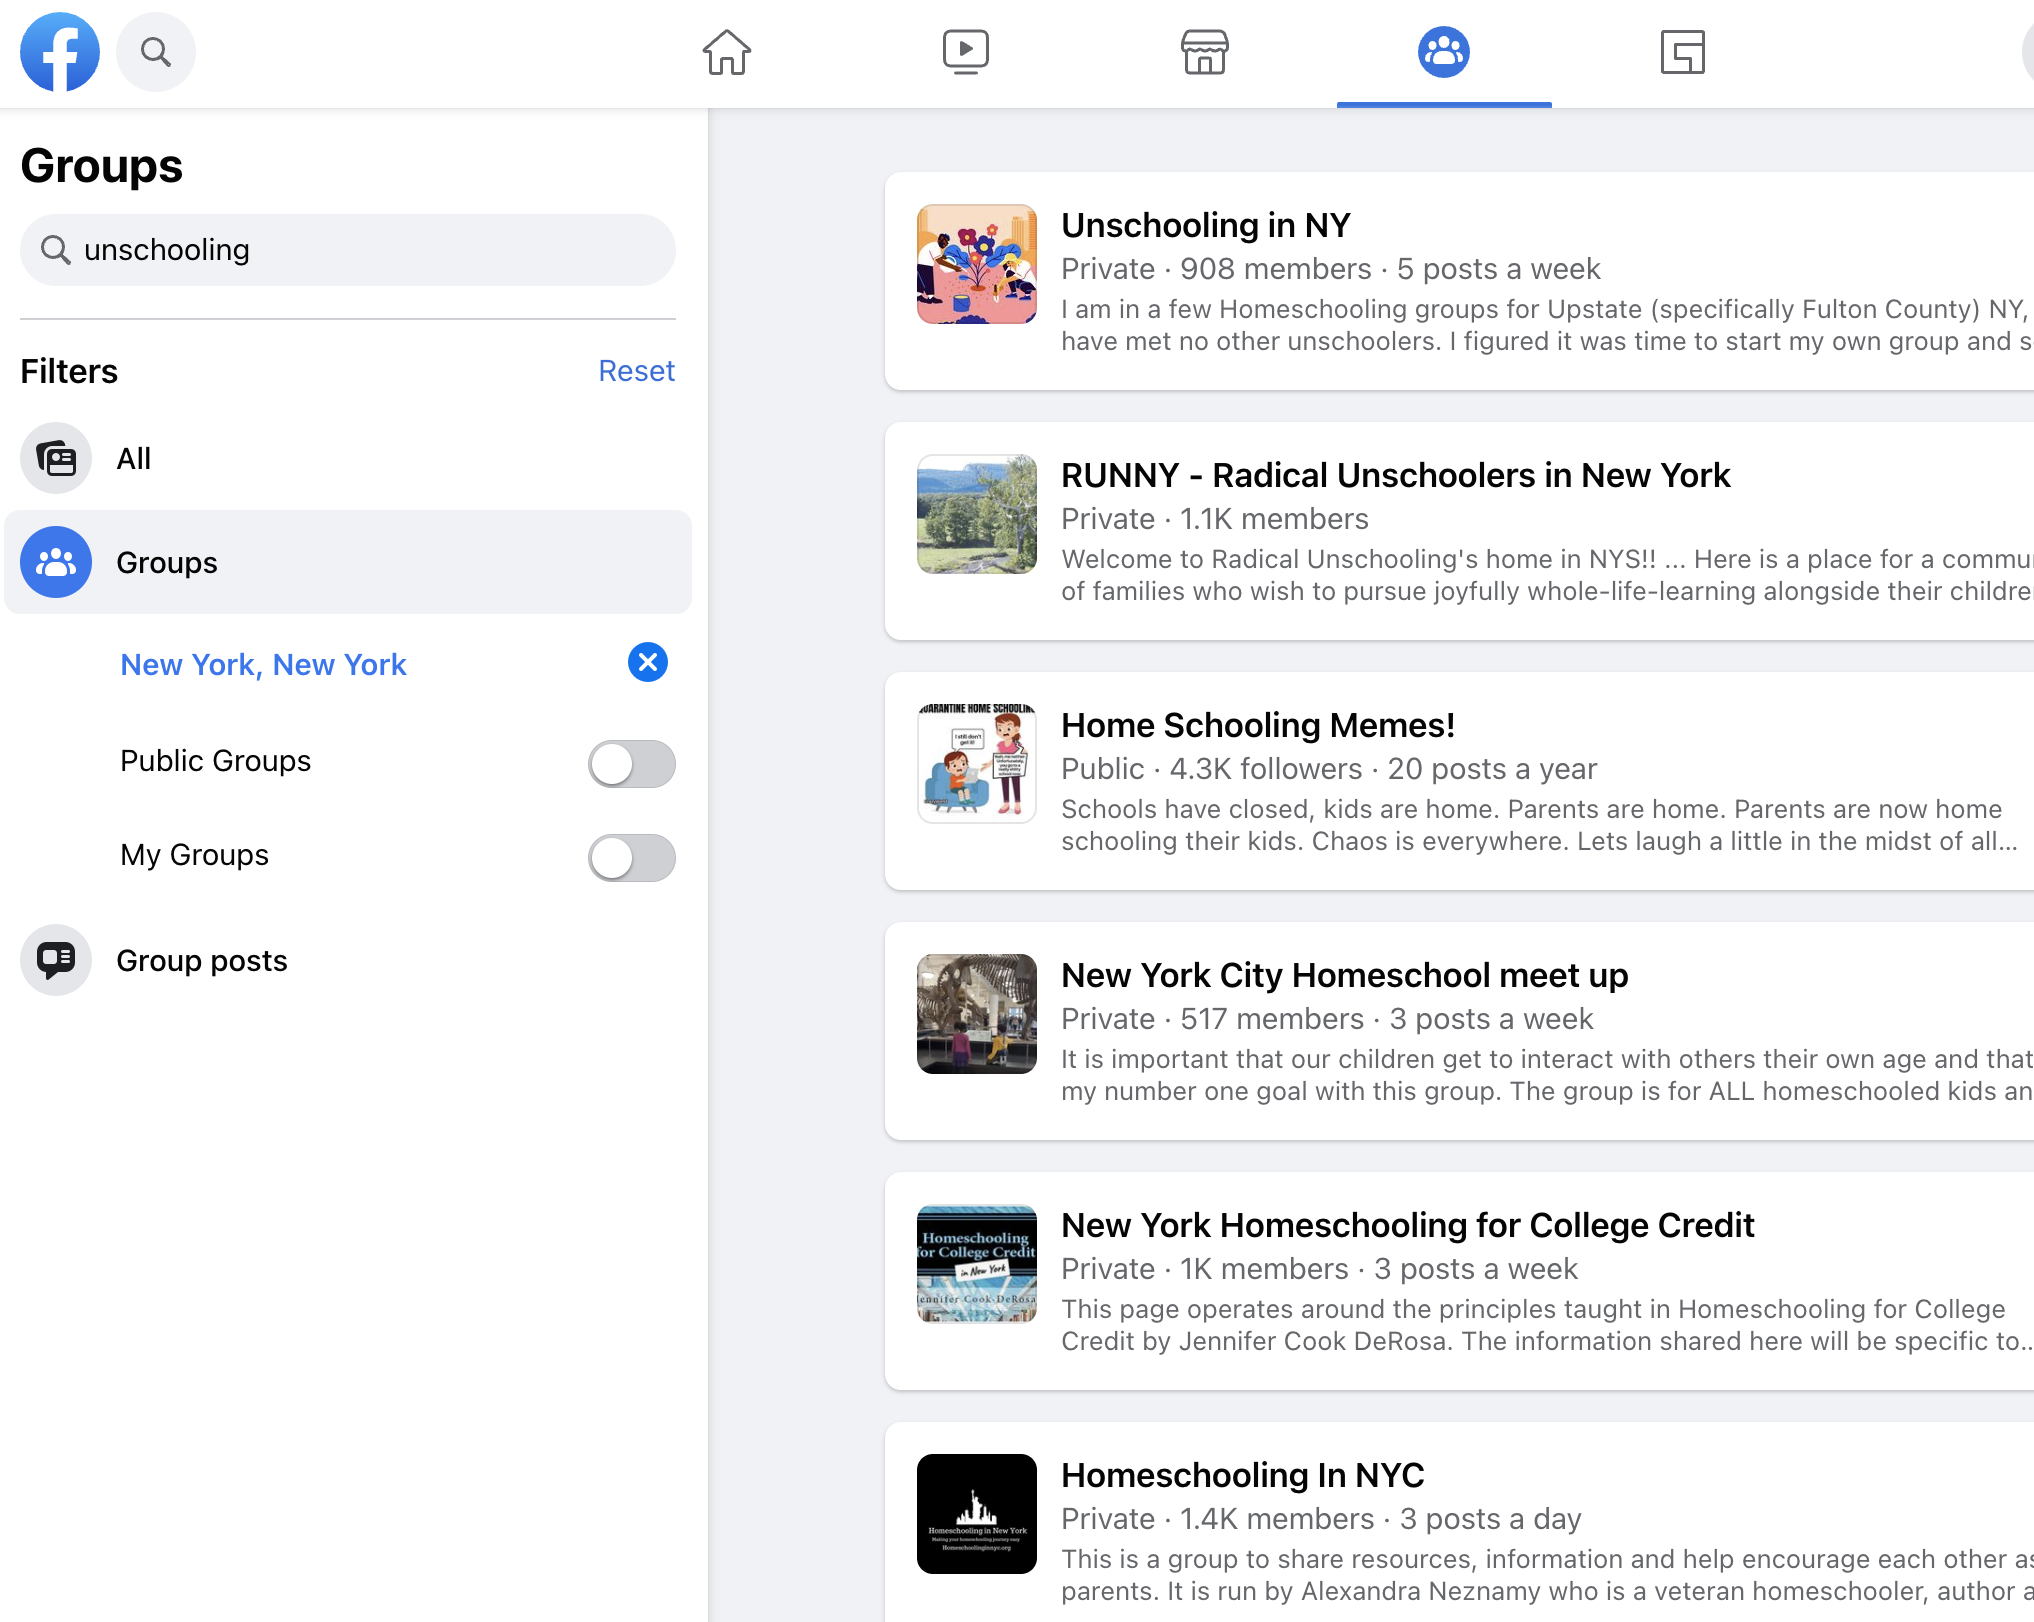Click Homeschooling for College Credit thumbnail
This screenshot has width=2034, height=1622.
click(977, 1264)
